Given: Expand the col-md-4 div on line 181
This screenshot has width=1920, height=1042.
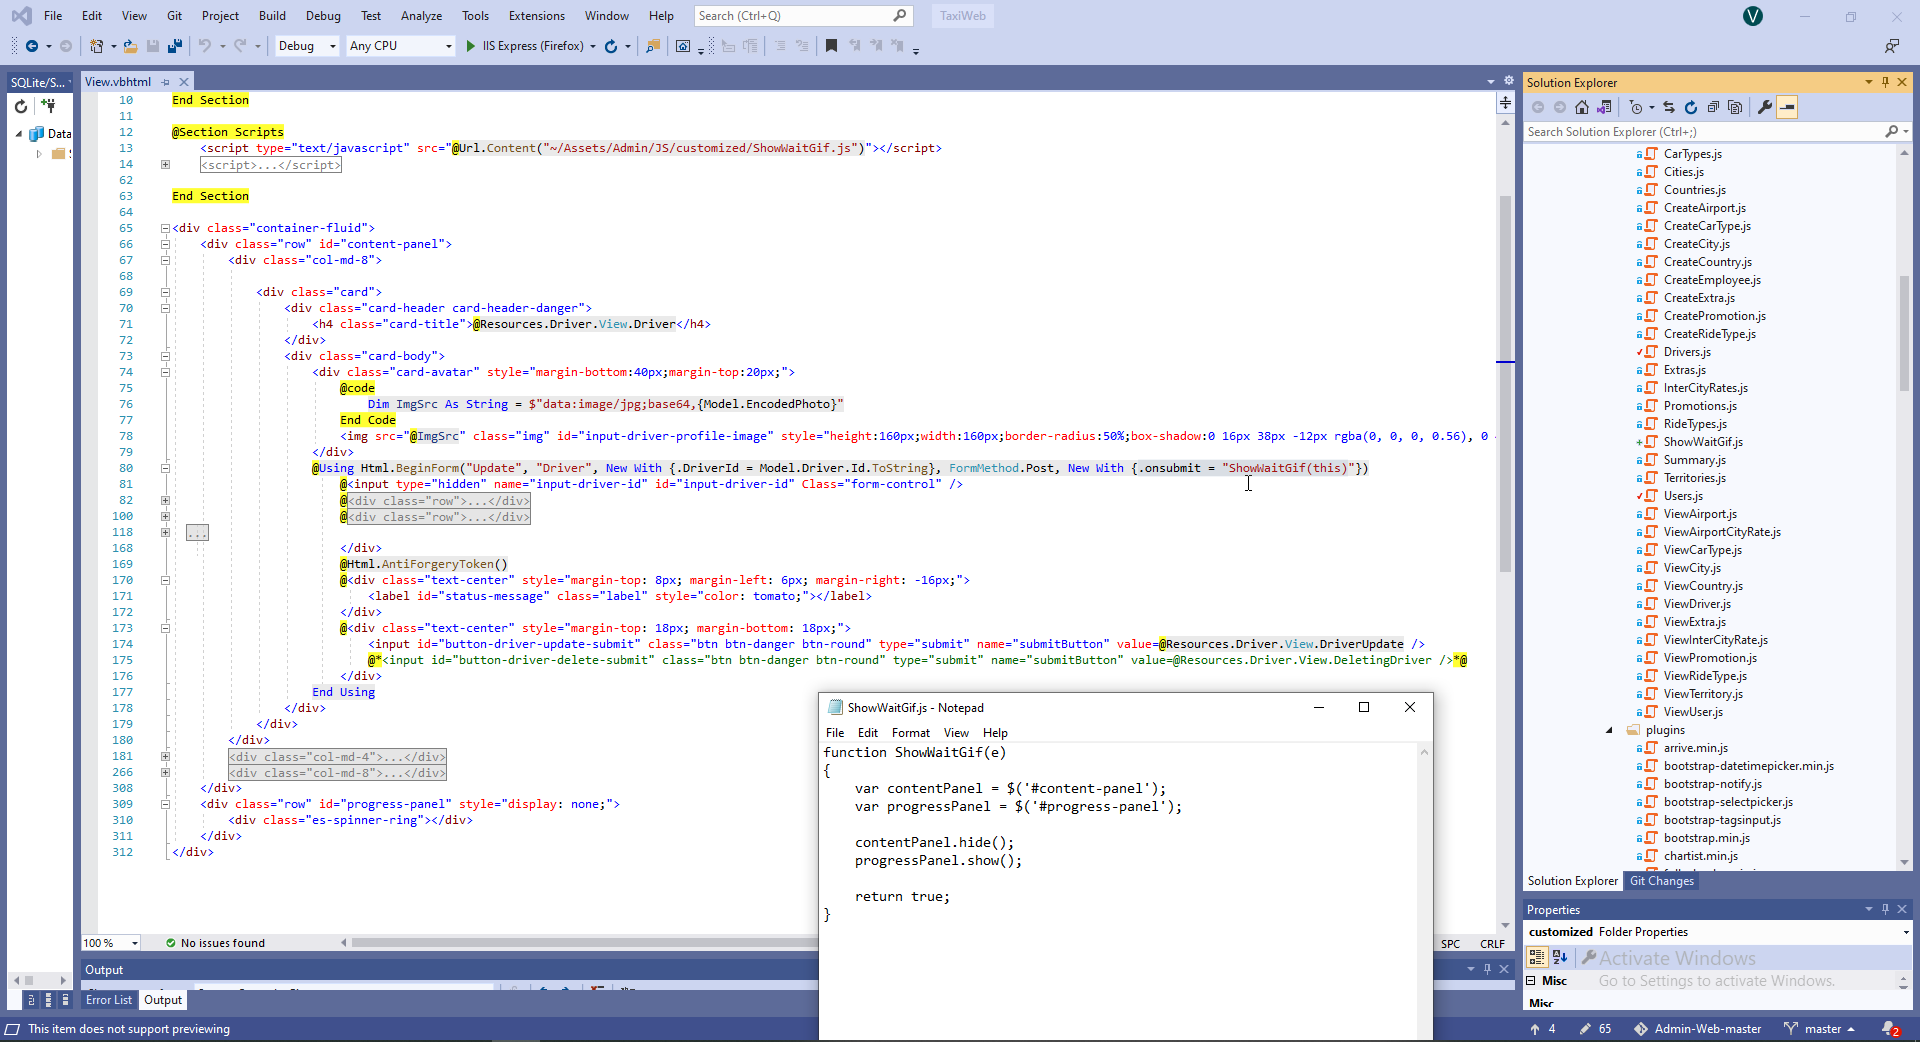Looking at the screenshot, I should [165, 756].
